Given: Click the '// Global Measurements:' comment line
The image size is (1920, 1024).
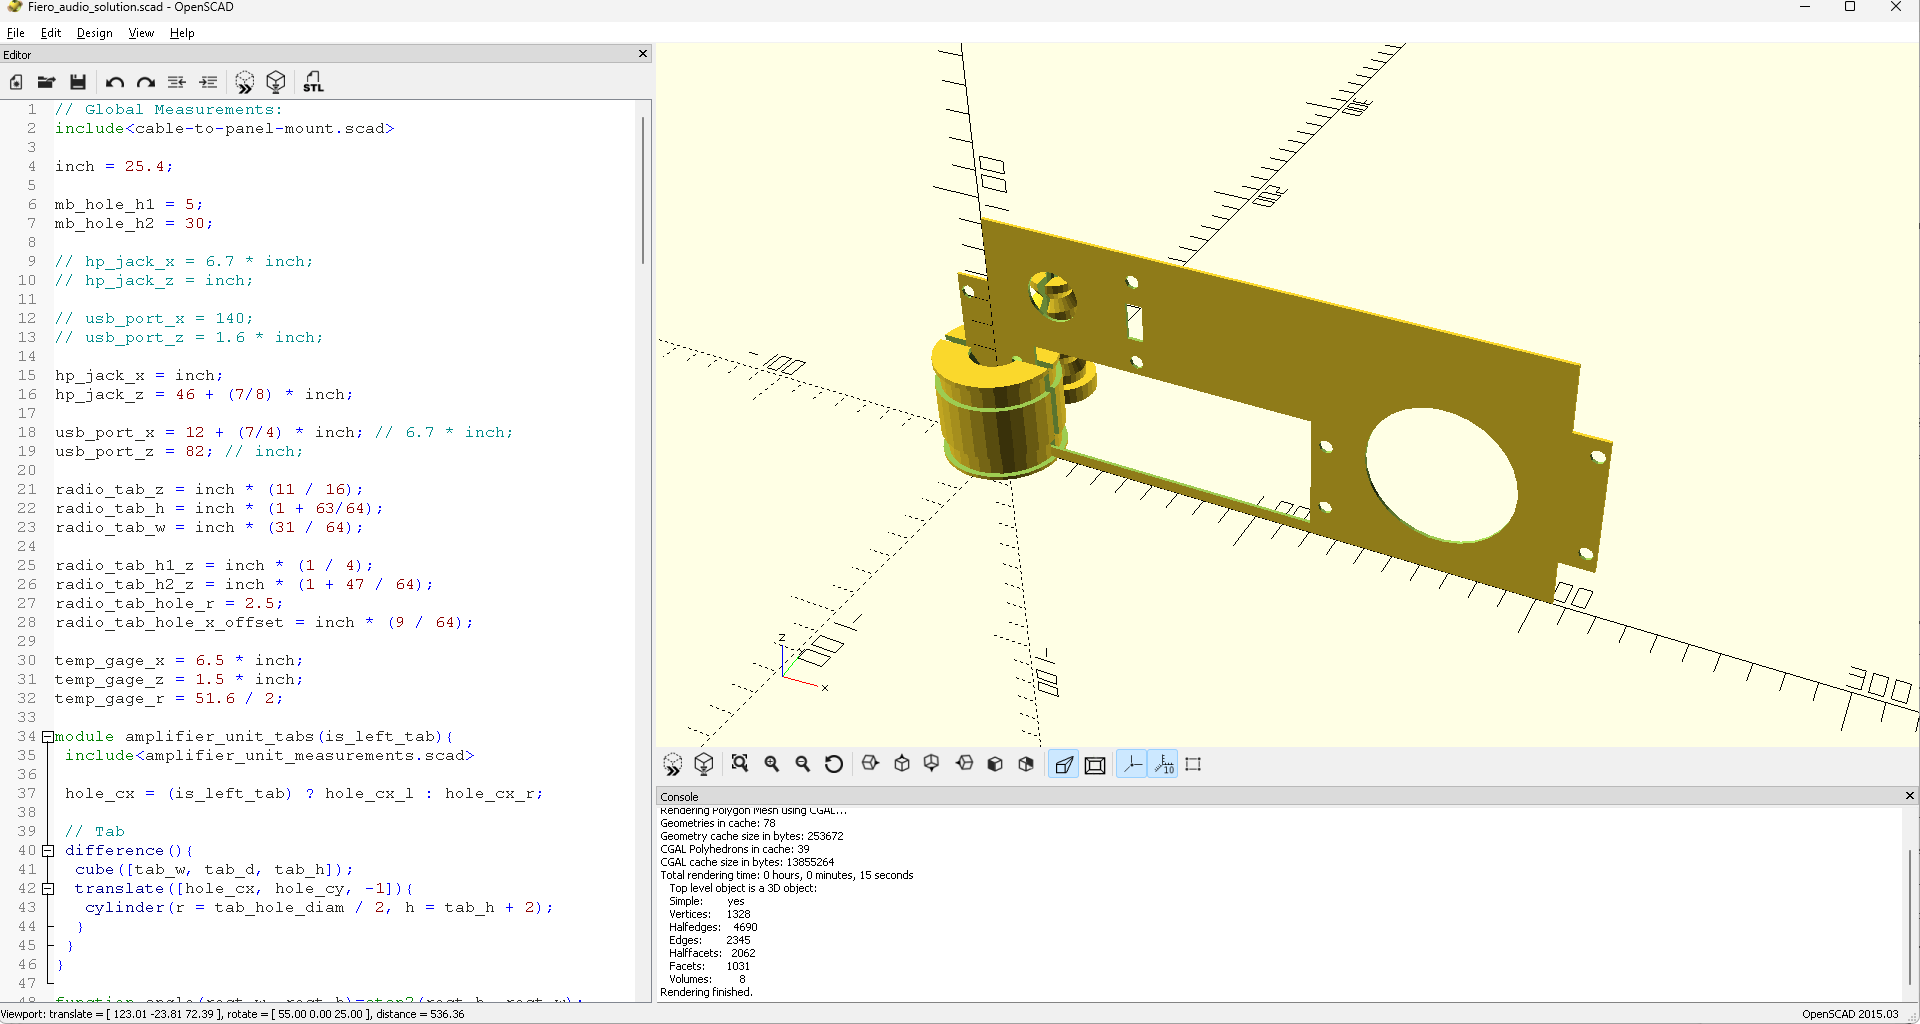Looking at the screenshot, I should coord(169,110).
